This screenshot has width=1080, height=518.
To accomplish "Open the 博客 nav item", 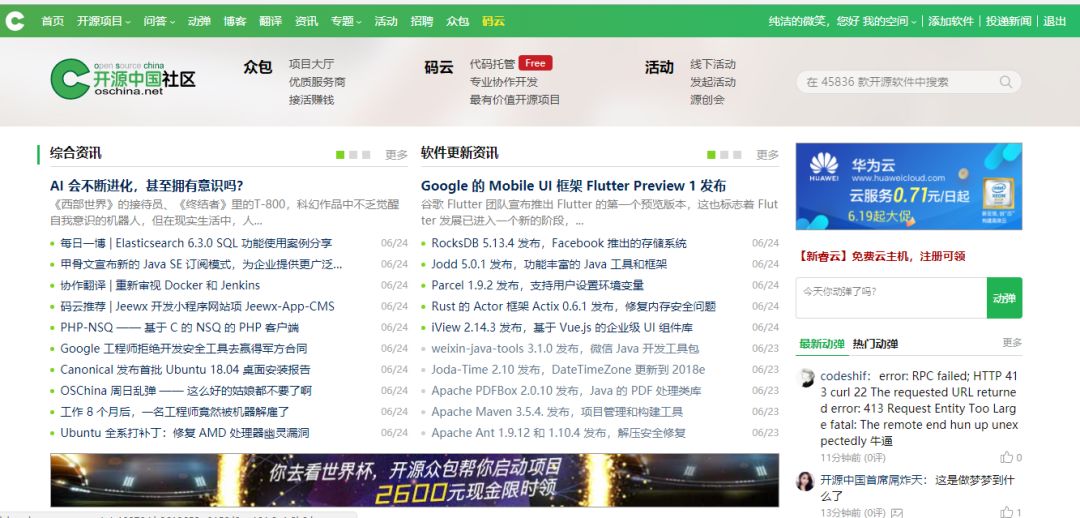I will tap(235, 21).
